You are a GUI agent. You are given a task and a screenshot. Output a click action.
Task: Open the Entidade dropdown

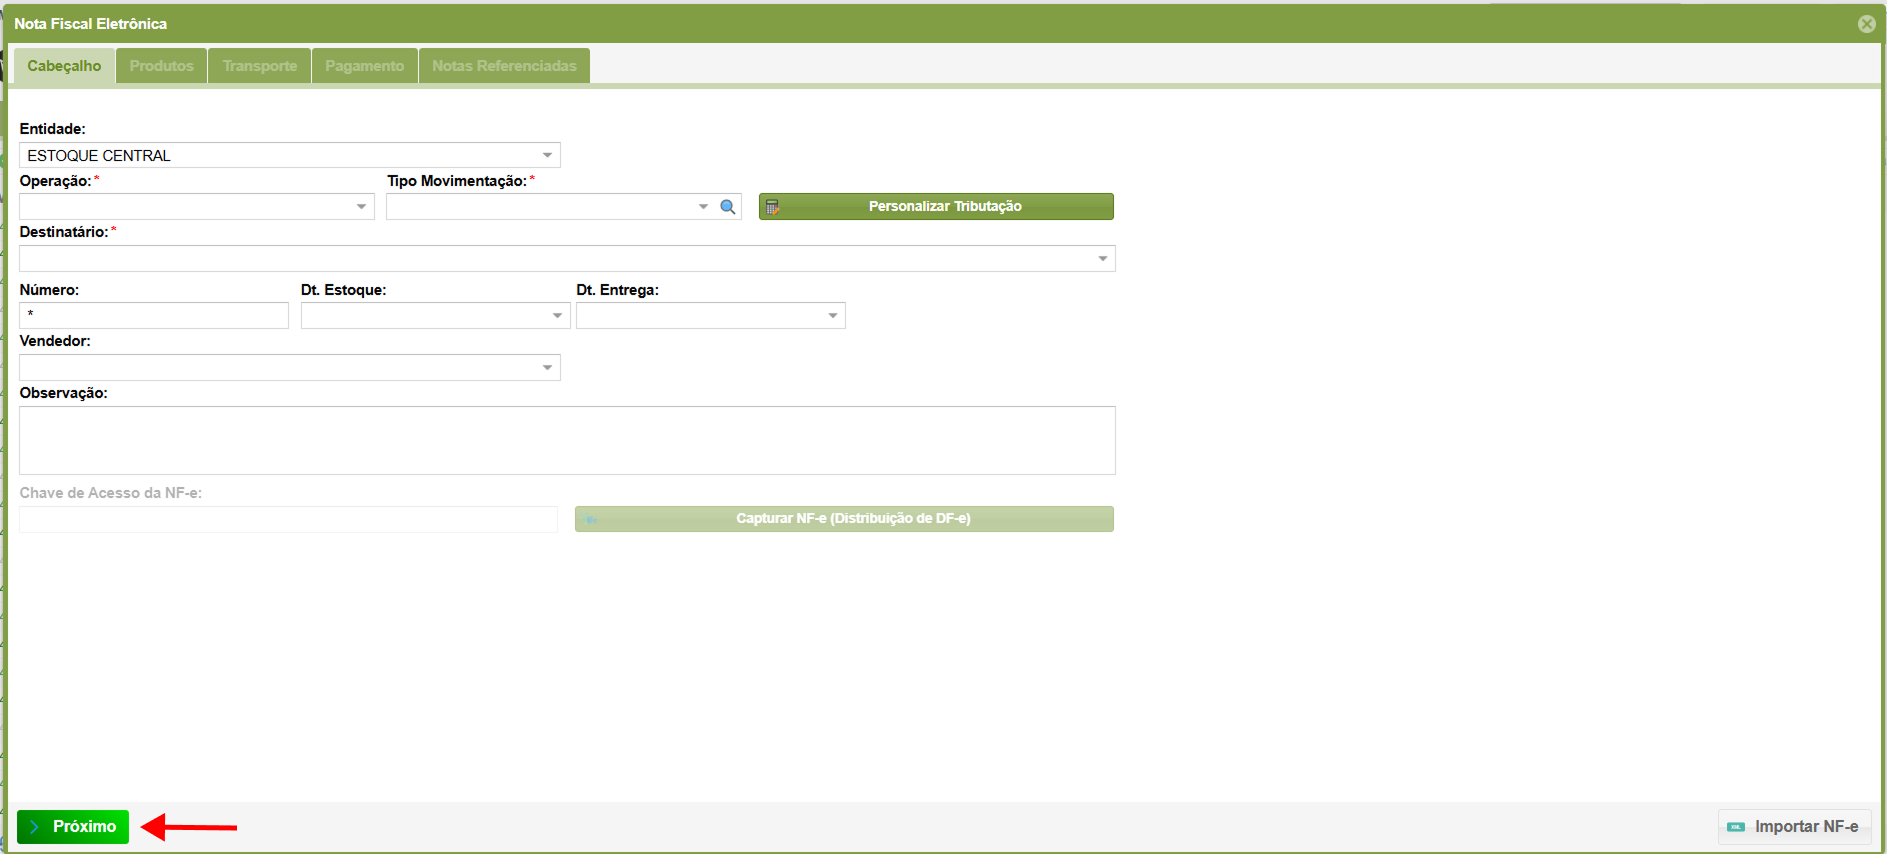point(547,156)
